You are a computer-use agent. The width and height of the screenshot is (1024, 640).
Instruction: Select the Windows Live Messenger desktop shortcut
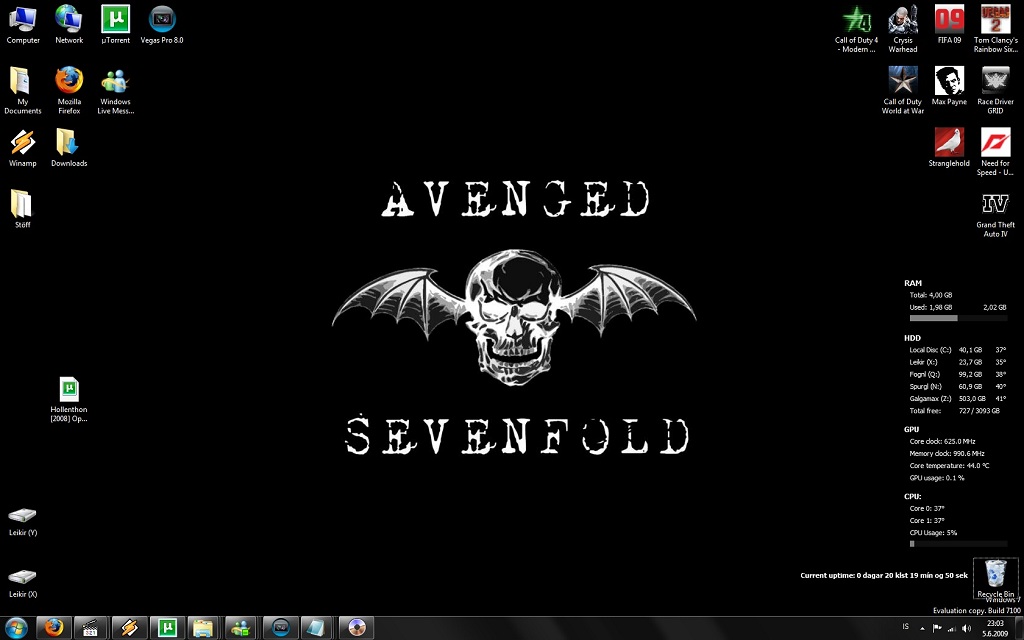116,91
